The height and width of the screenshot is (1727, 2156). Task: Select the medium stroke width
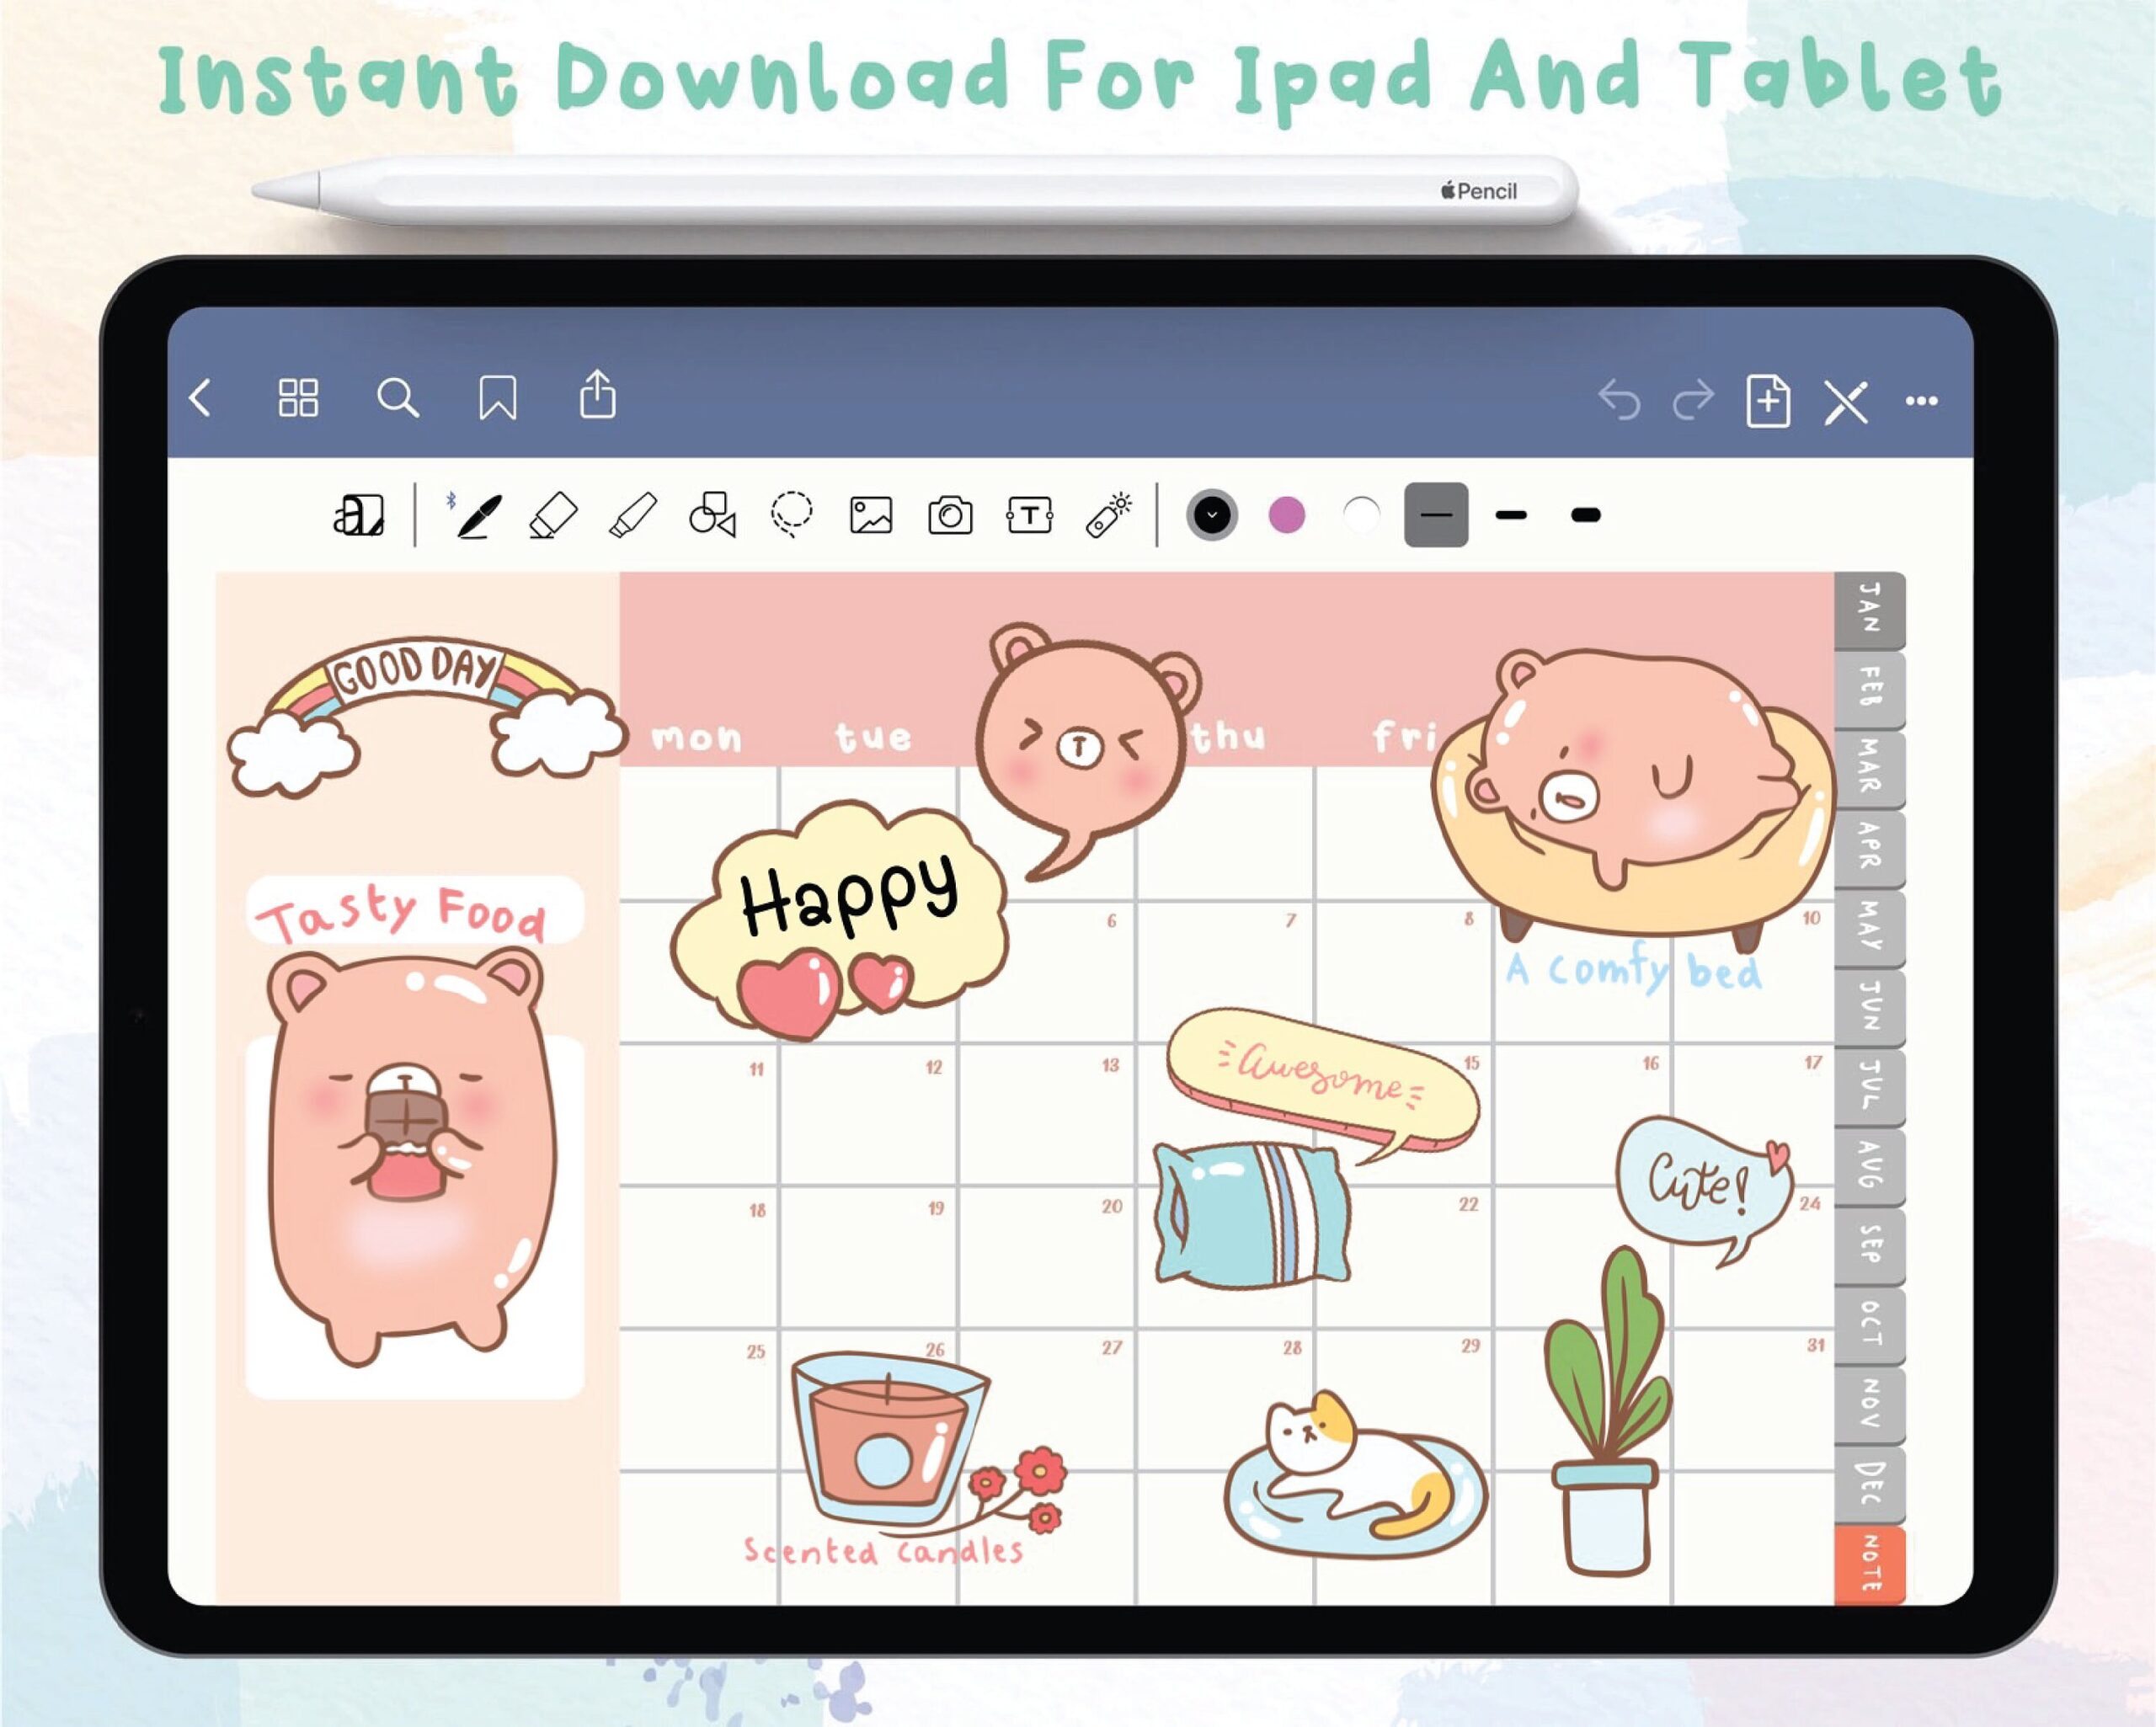point(1511,515)
